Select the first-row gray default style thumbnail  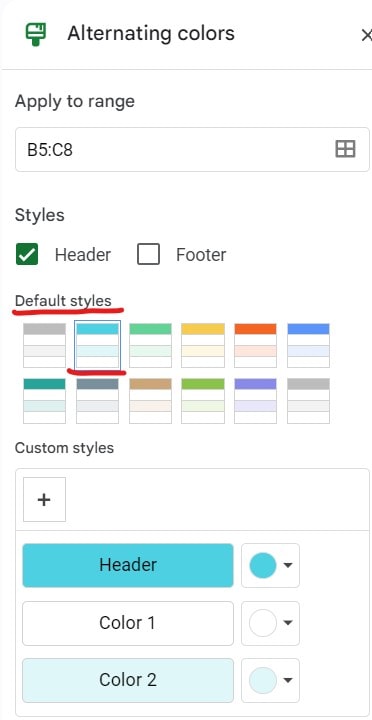tap(44, 345)
